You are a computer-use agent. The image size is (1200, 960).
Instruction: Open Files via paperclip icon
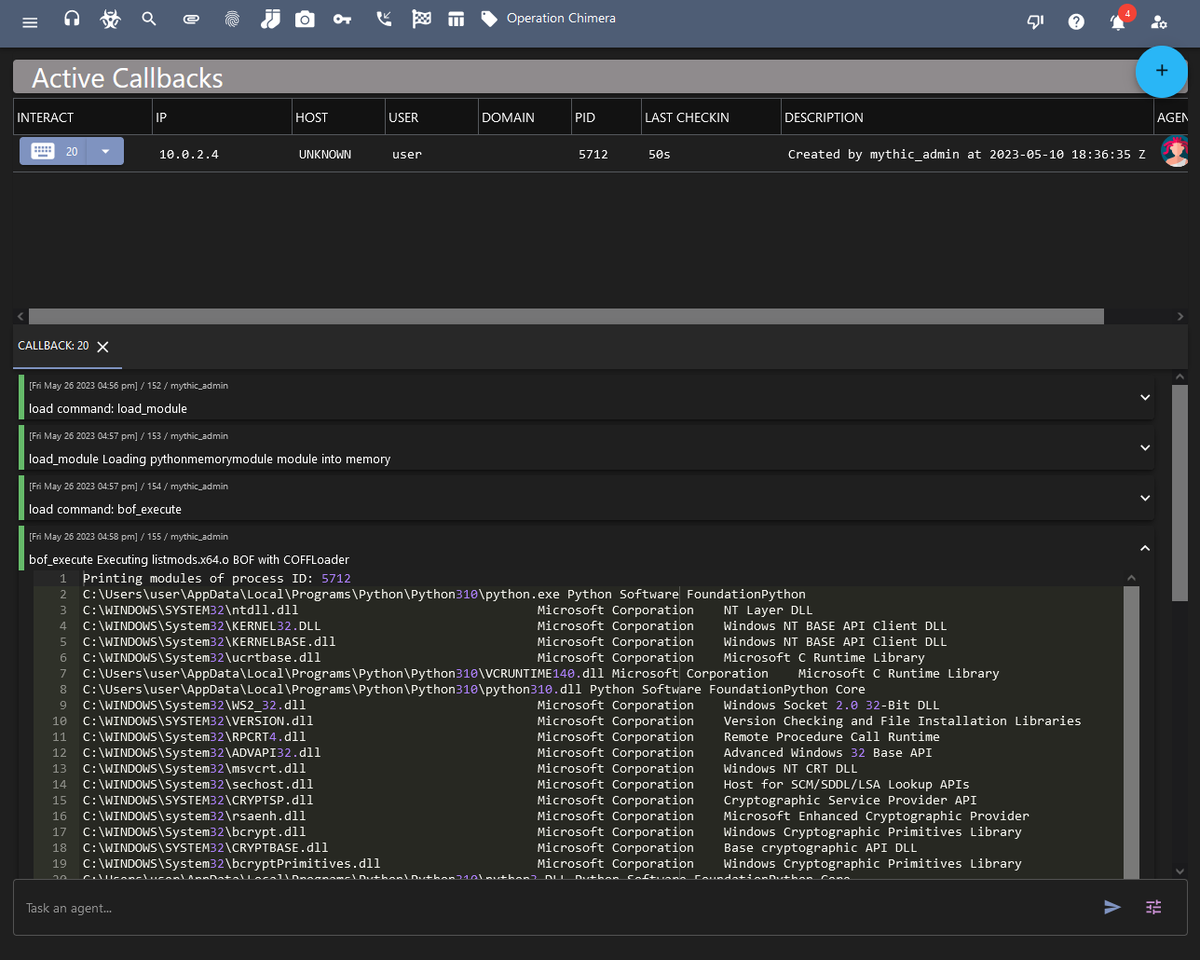tap(191, 19)
